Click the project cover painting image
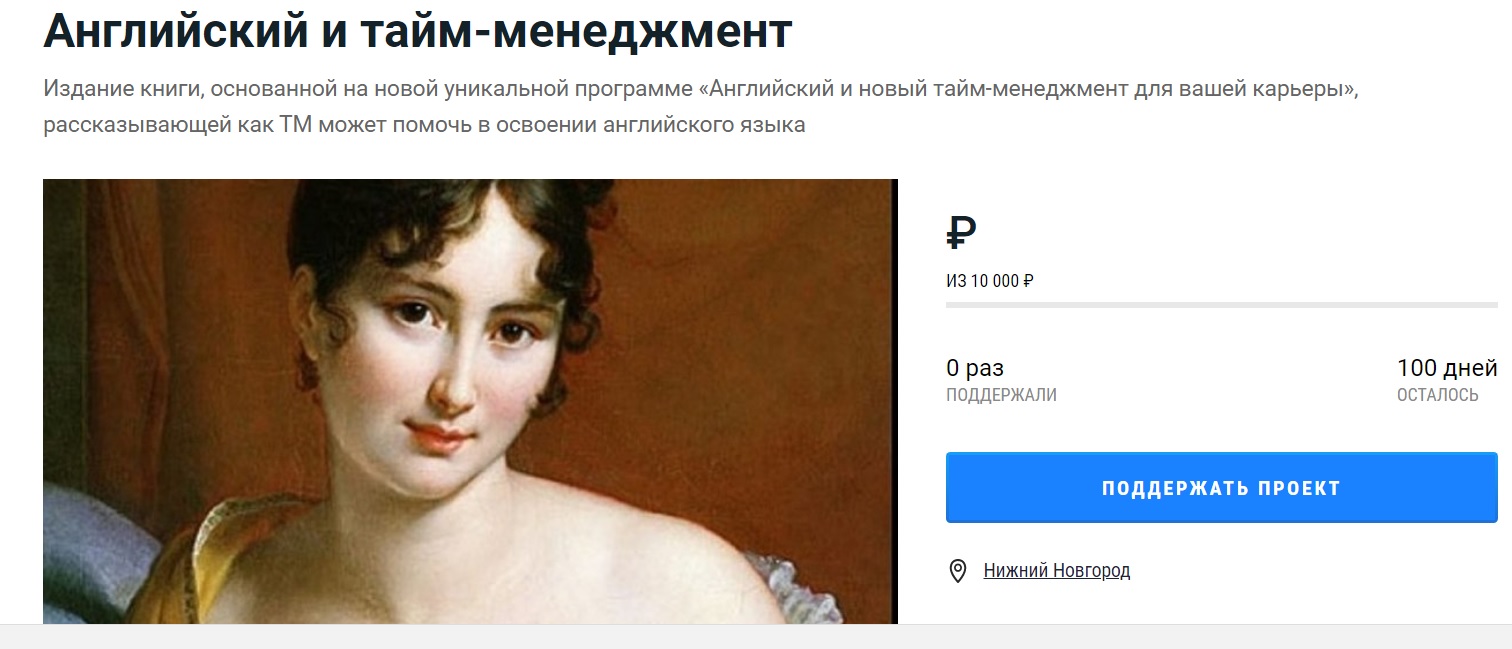 (x=470, y=401)
